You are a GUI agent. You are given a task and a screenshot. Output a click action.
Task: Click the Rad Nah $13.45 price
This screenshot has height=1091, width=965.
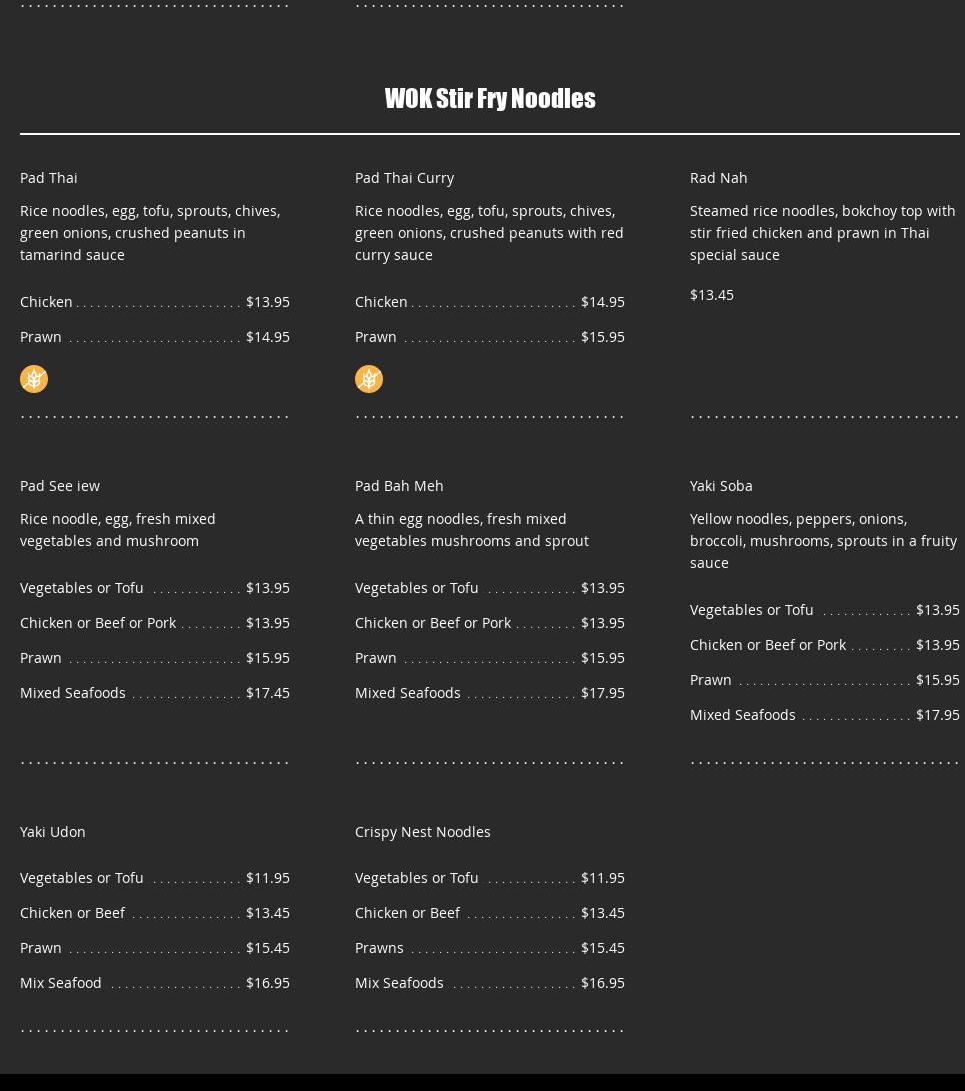point(712,295)
